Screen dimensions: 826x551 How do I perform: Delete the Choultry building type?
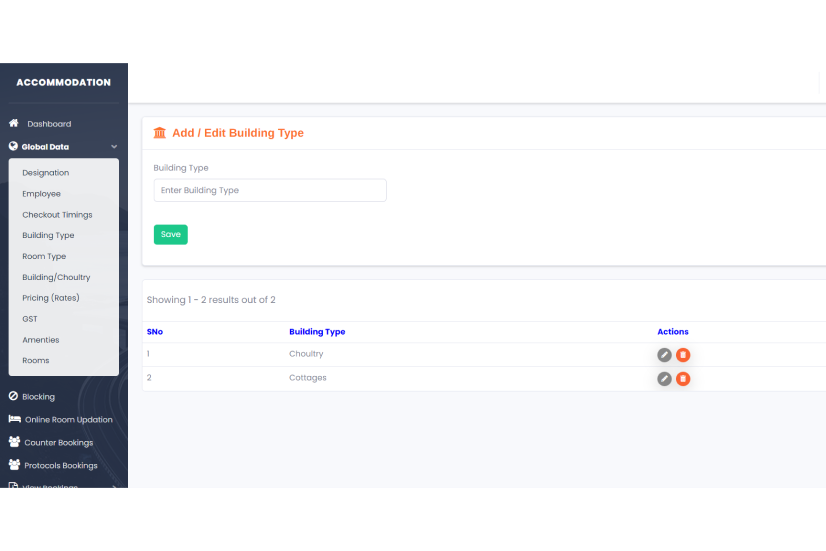click(683, 355)
